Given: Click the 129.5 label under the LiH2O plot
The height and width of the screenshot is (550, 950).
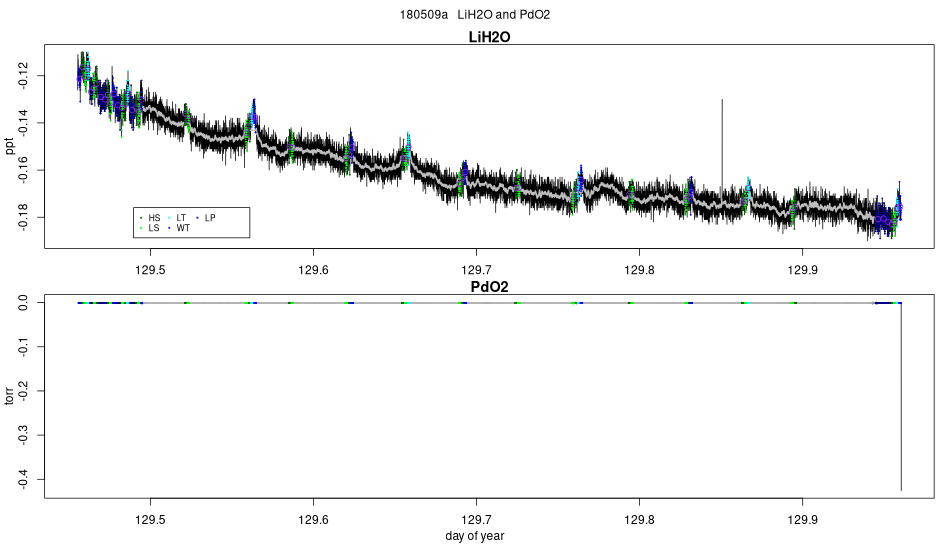Looking at the screenshot, I should tap(150, 270).
